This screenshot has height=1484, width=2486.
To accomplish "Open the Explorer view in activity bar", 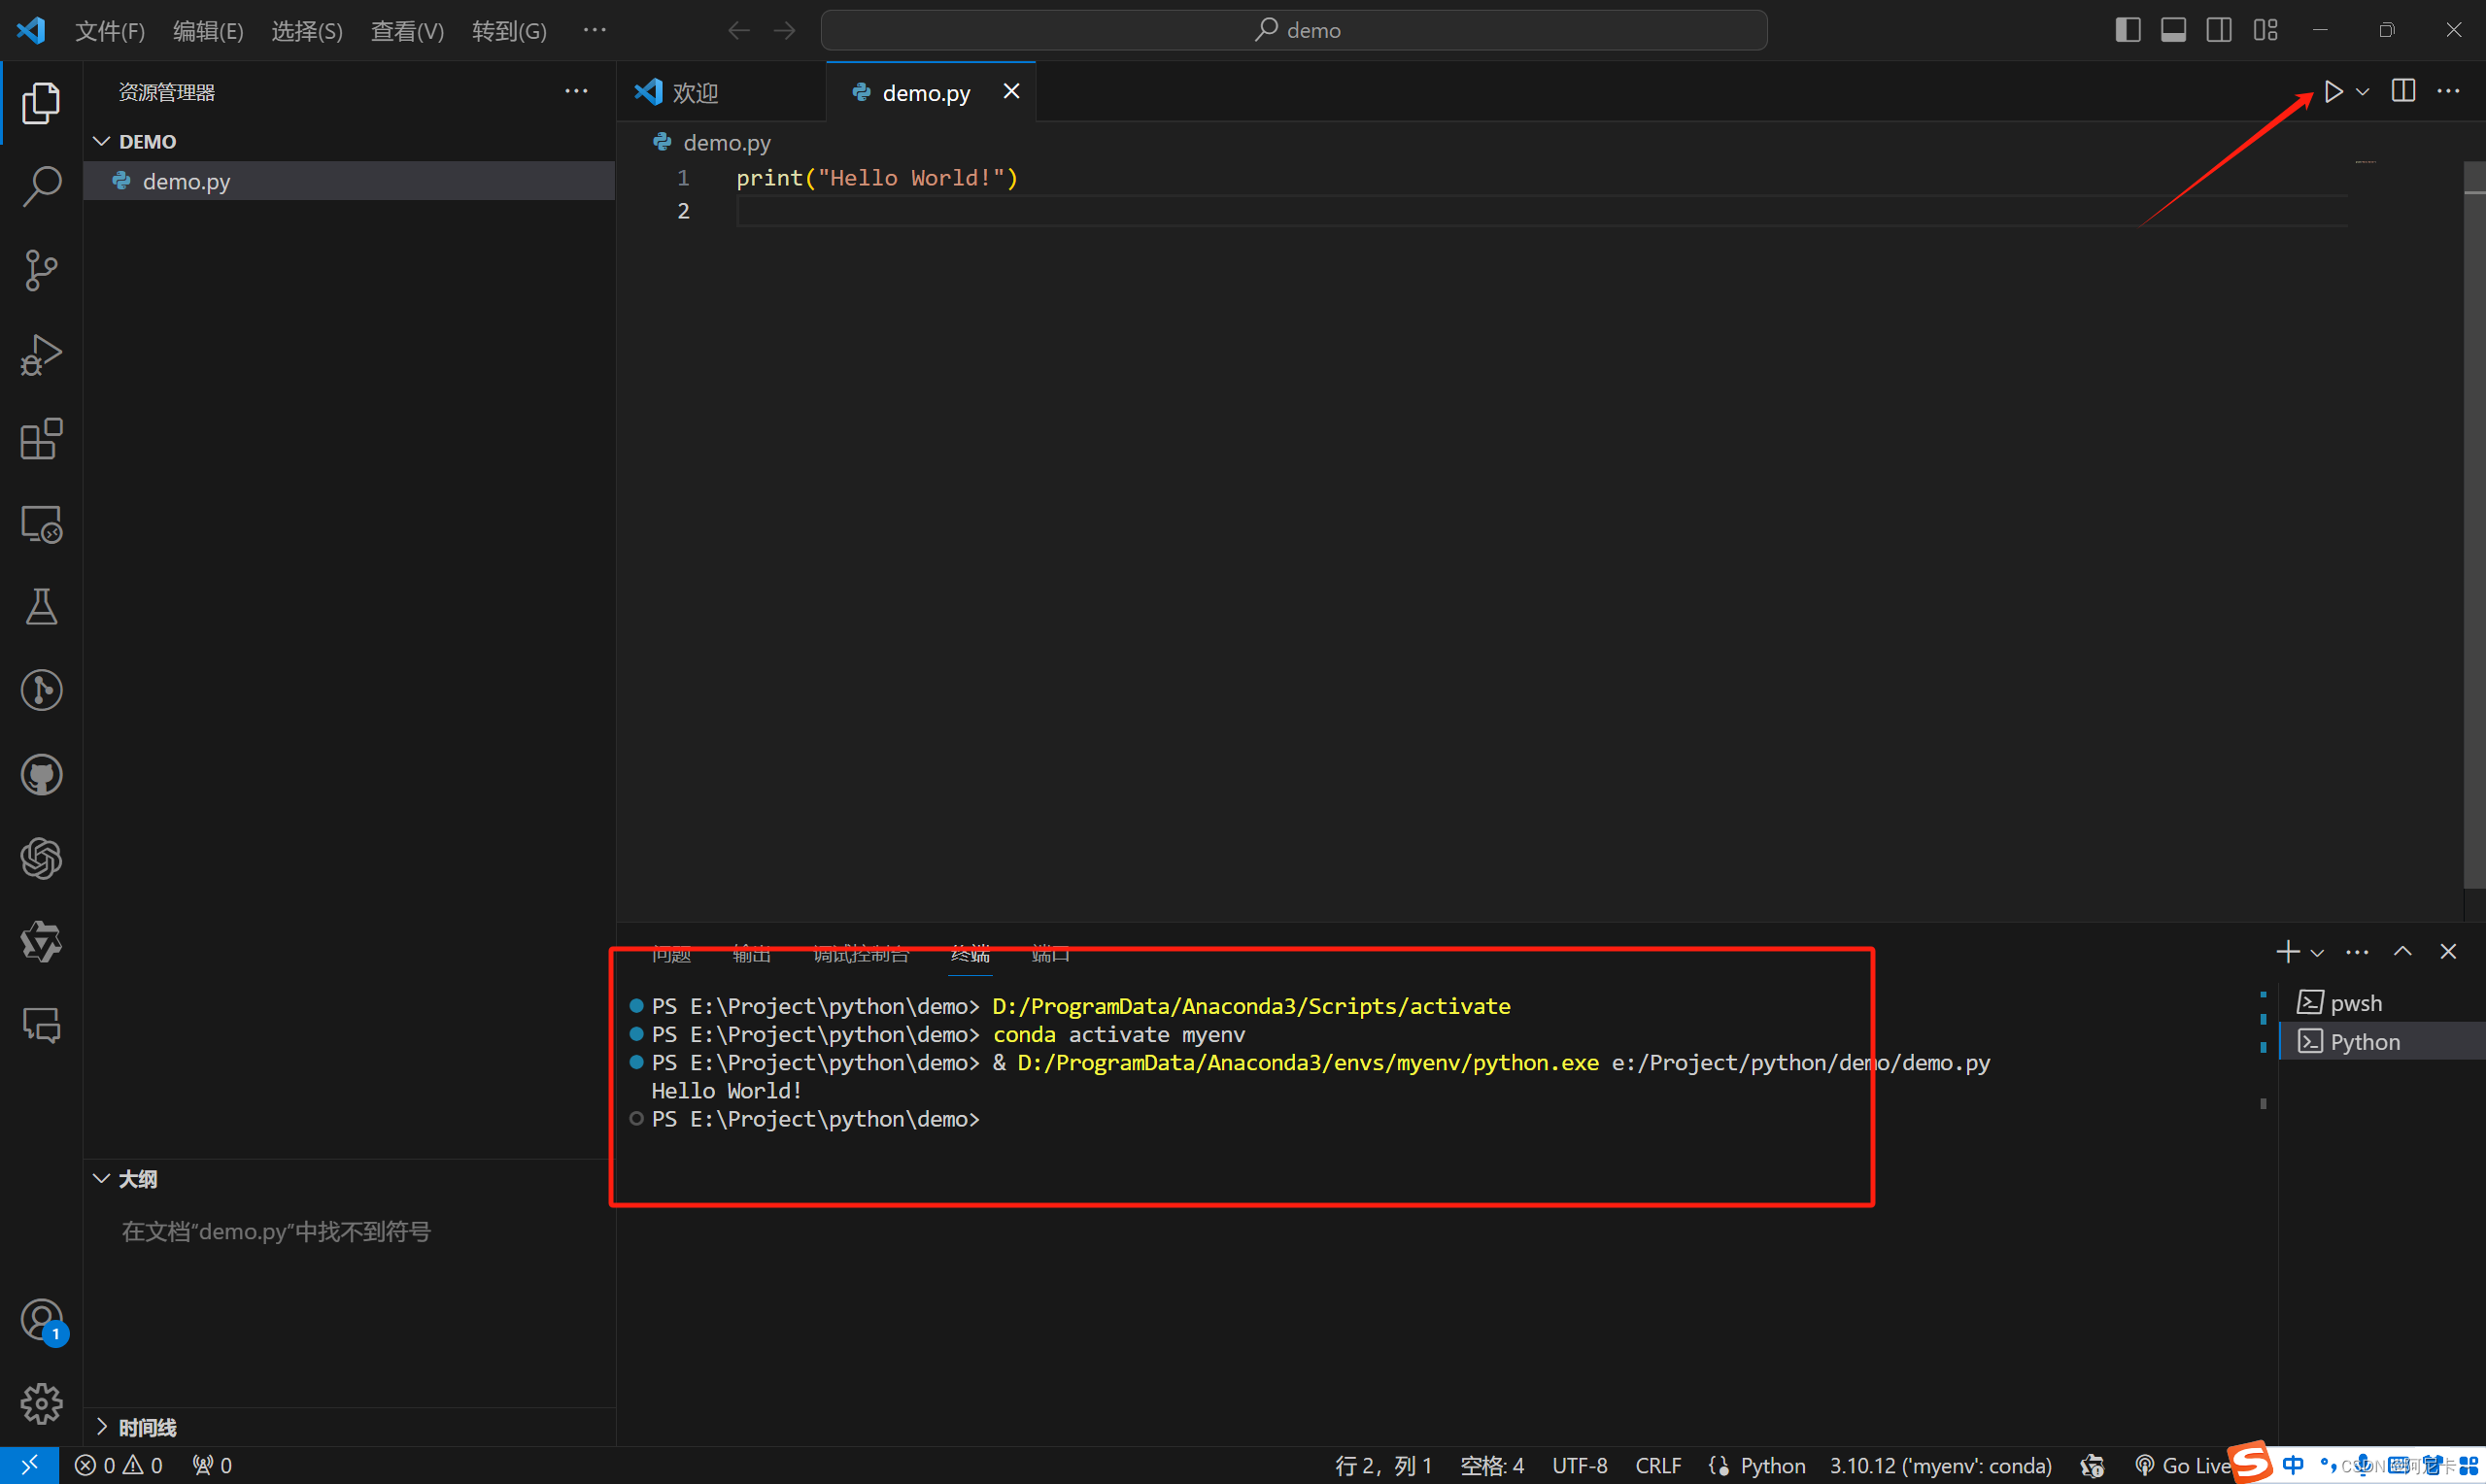I will (x=41, y=103).
